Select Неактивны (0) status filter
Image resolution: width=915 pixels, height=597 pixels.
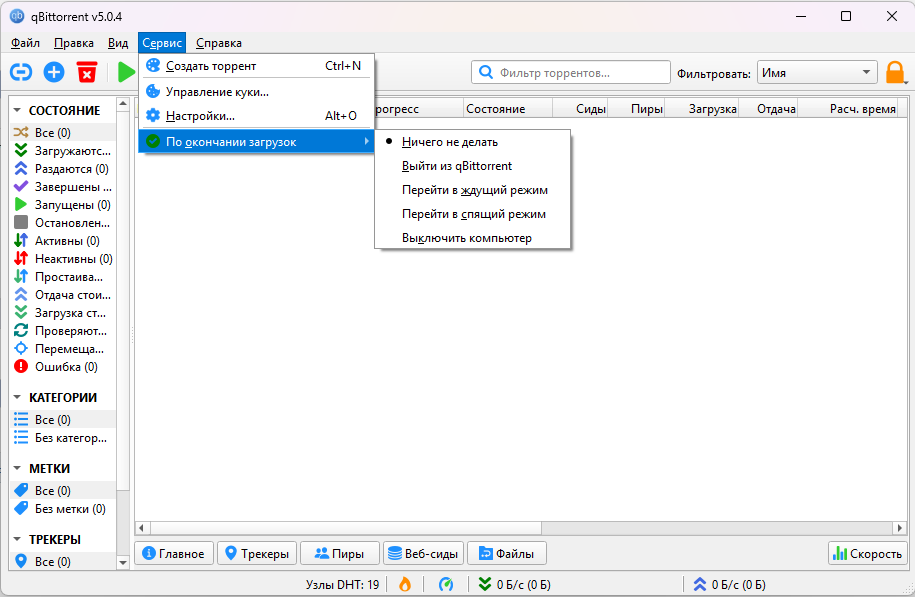pyautogui.click(x=62, y=259)
